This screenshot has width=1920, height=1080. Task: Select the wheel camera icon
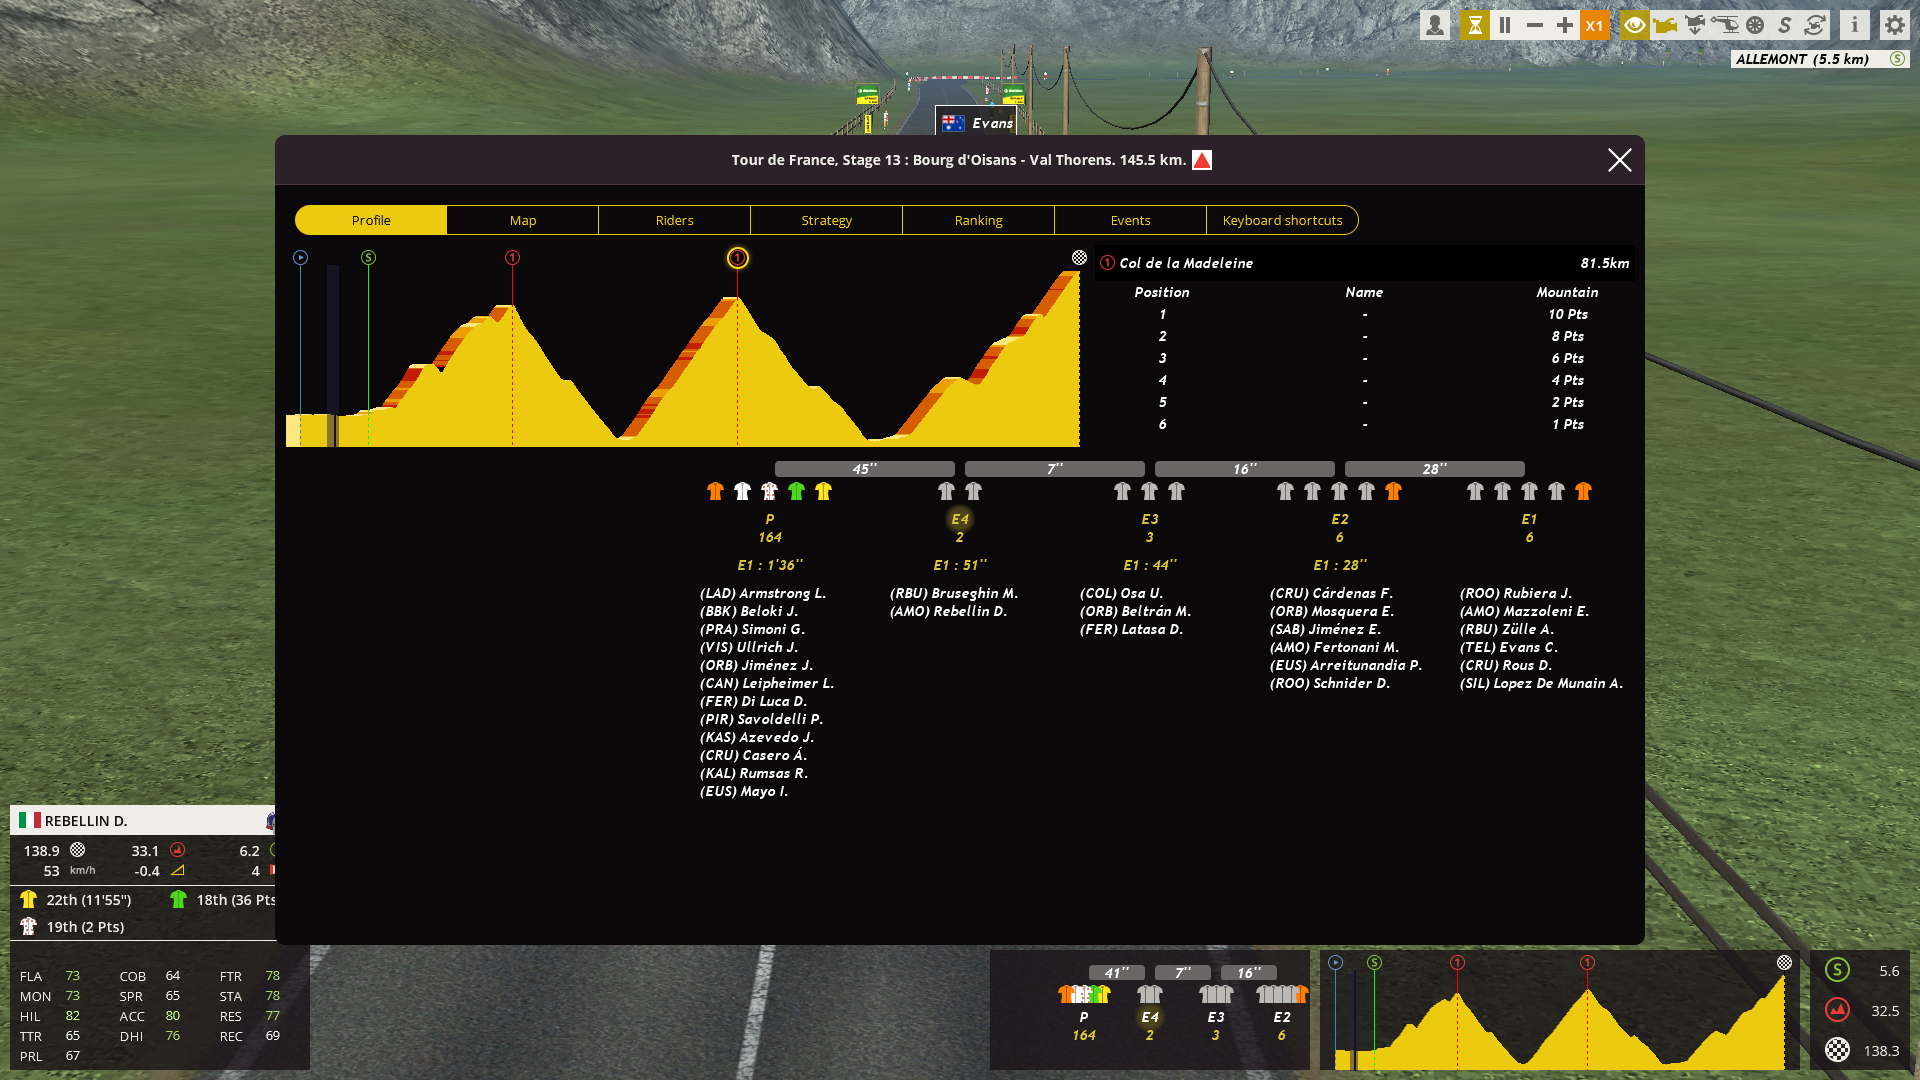click(x=1755, y=25)
